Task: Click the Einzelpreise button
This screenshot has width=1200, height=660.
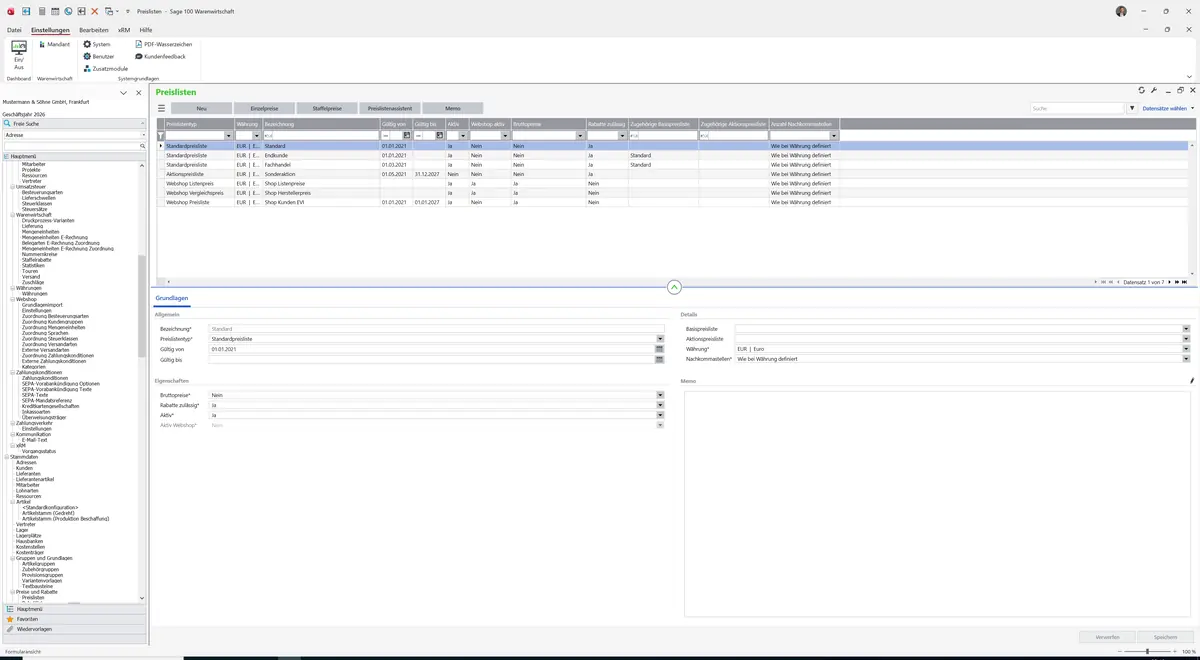Action: point(265,108)
